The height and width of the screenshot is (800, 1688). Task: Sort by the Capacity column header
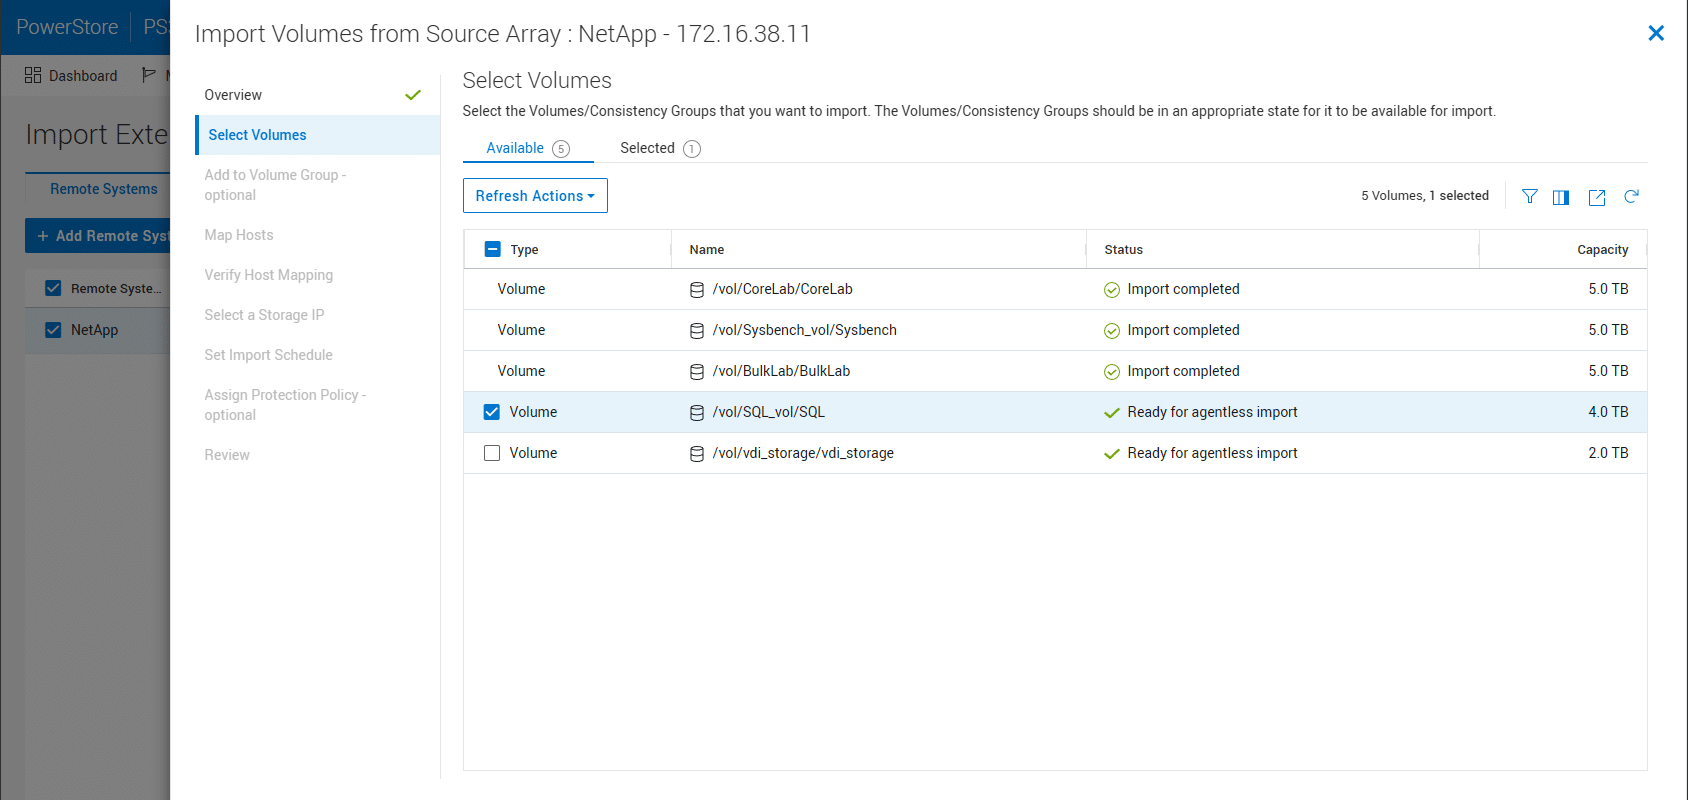coord(1602,250)
